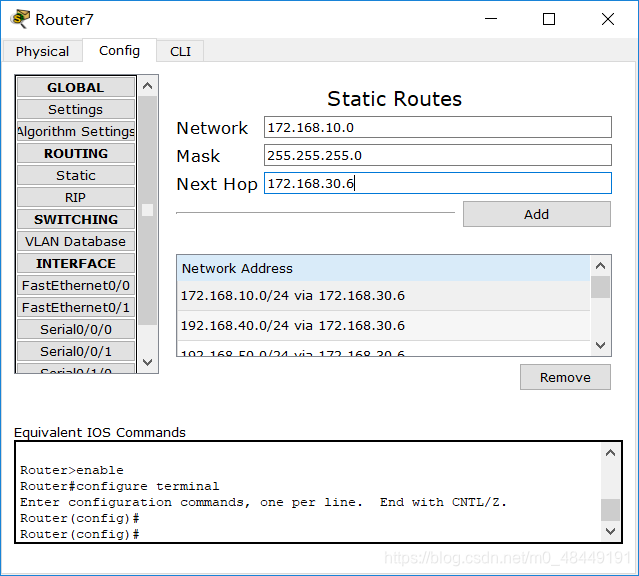Click the GLOBAL section button
This screenshot has height=576, width=639.
pyautogui.click(x=76, y=87)
